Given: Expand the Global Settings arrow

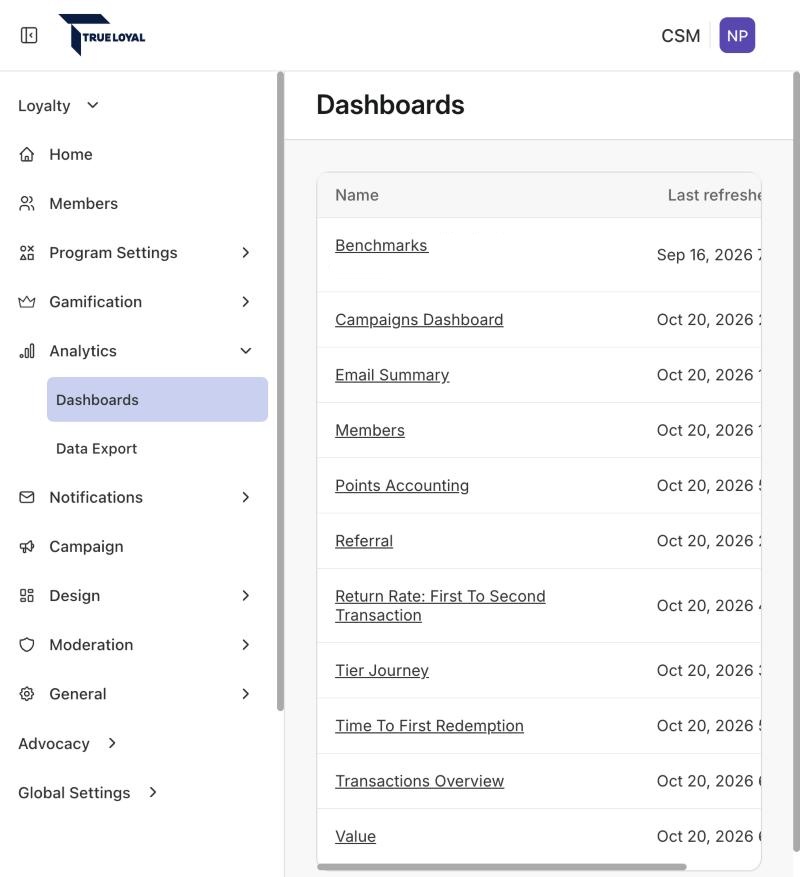Looking at the screenshot, I should coord(153,793).
